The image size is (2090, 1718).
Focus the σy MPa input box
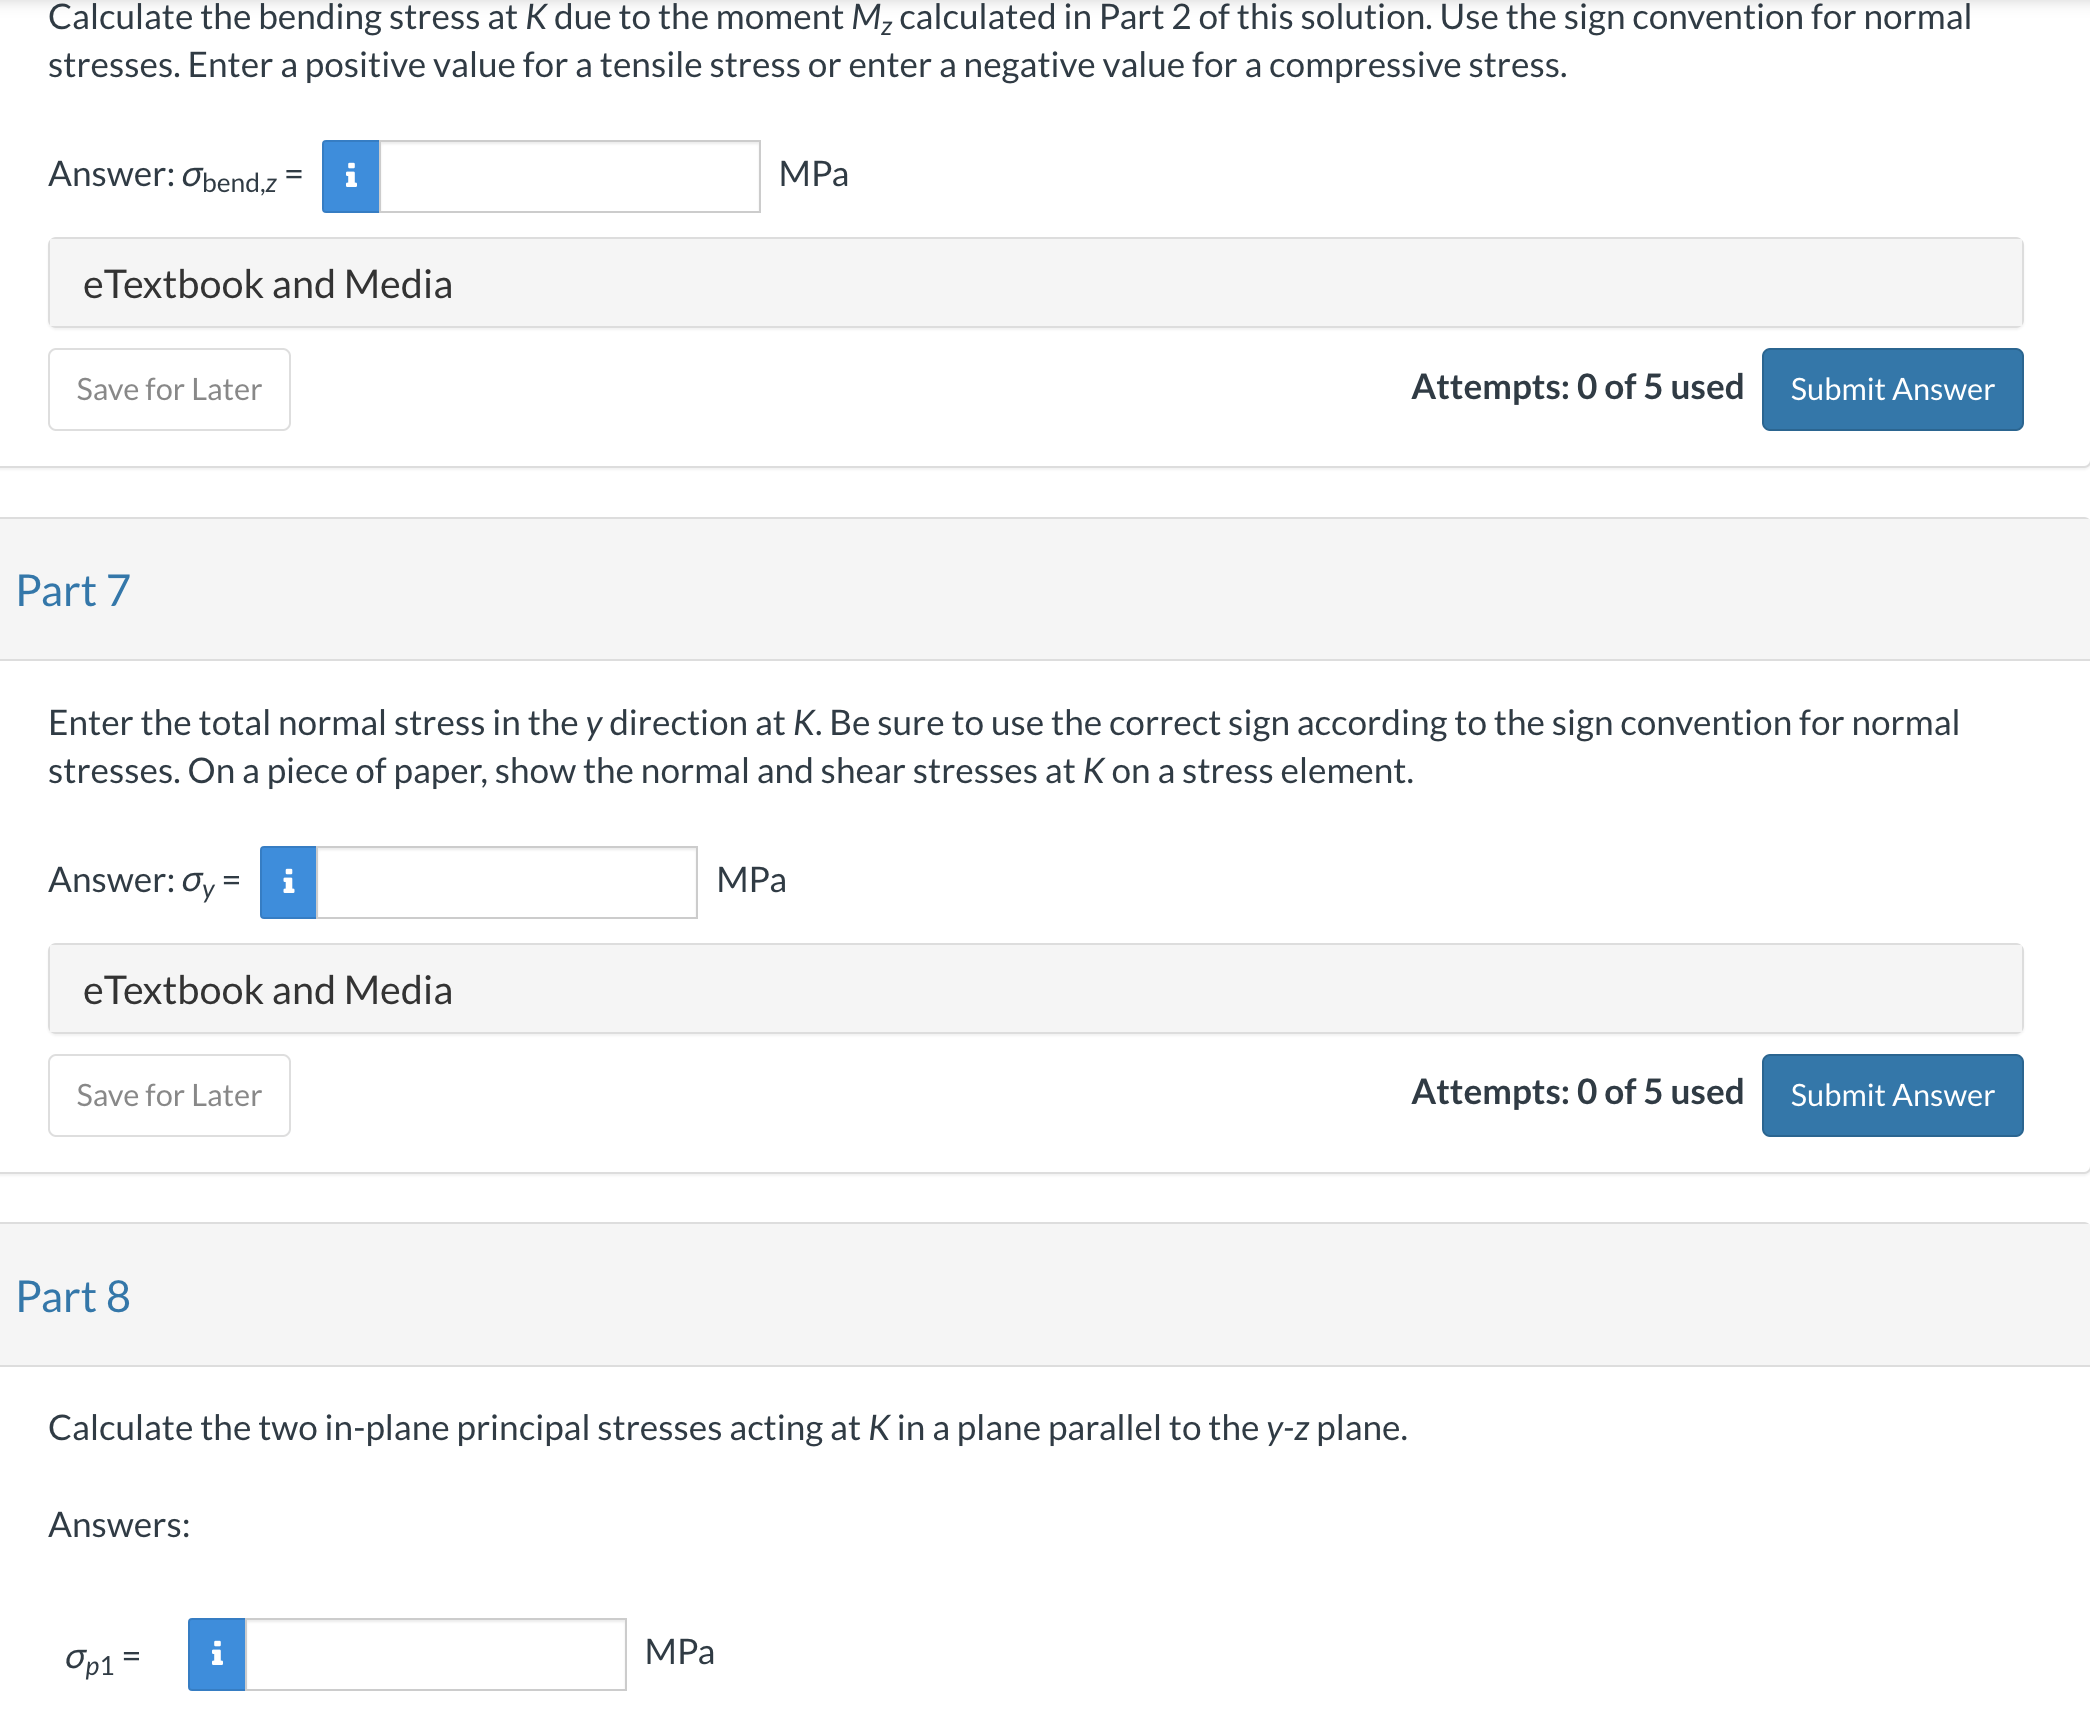pyautogui.click(x=506, y=882)
